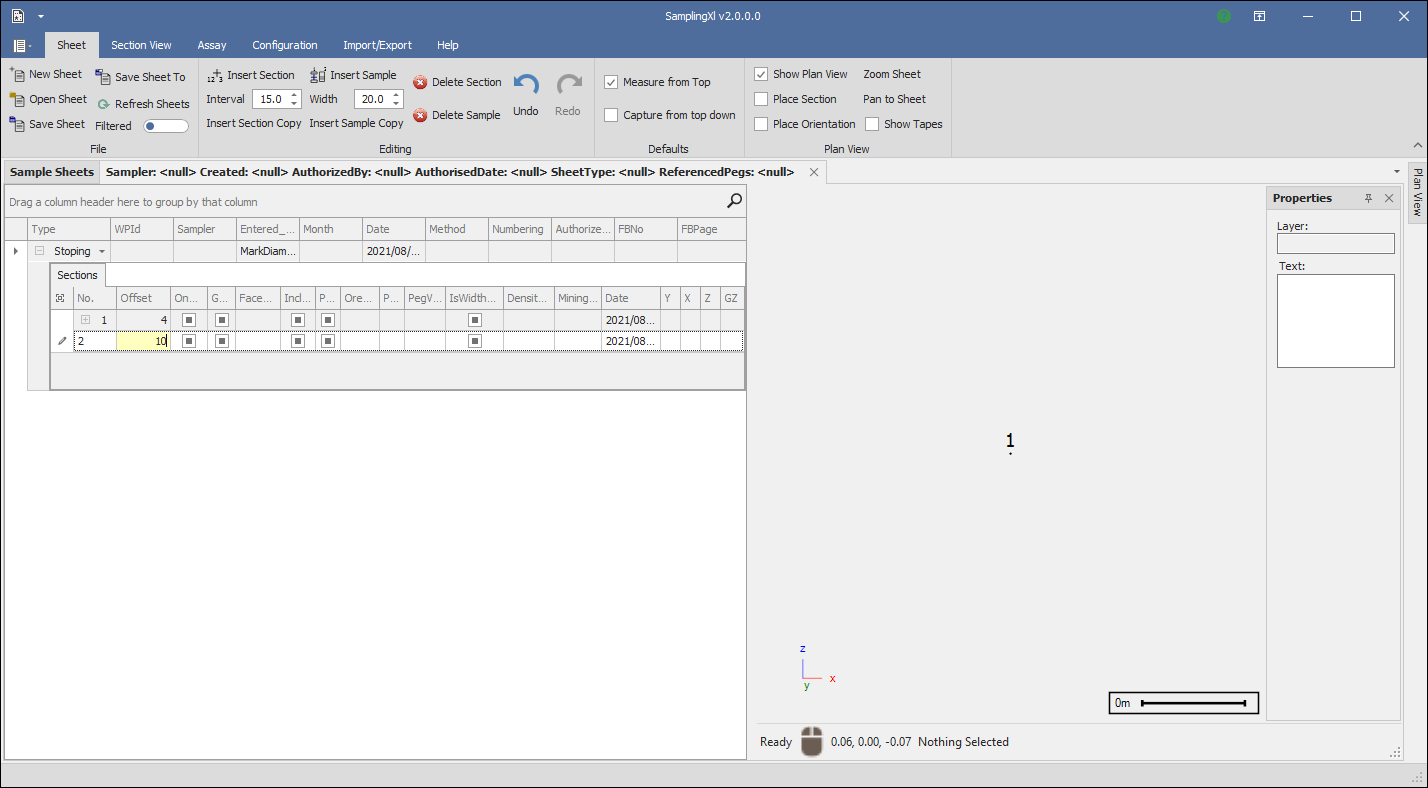Pin the Properties panel
The width and height of the screenshot is (1428, 788).
(x=1369, y=199)
